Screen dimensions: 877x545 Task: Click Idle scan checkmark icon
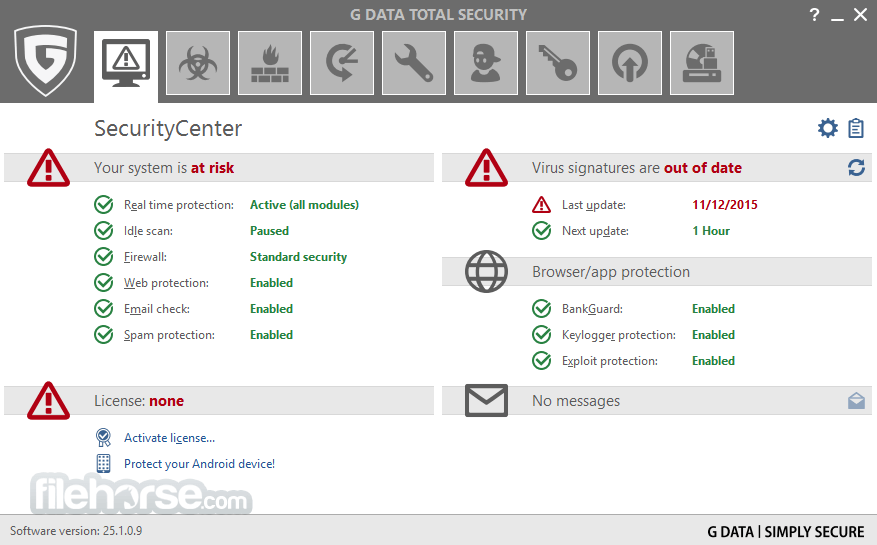pos(103,231)
